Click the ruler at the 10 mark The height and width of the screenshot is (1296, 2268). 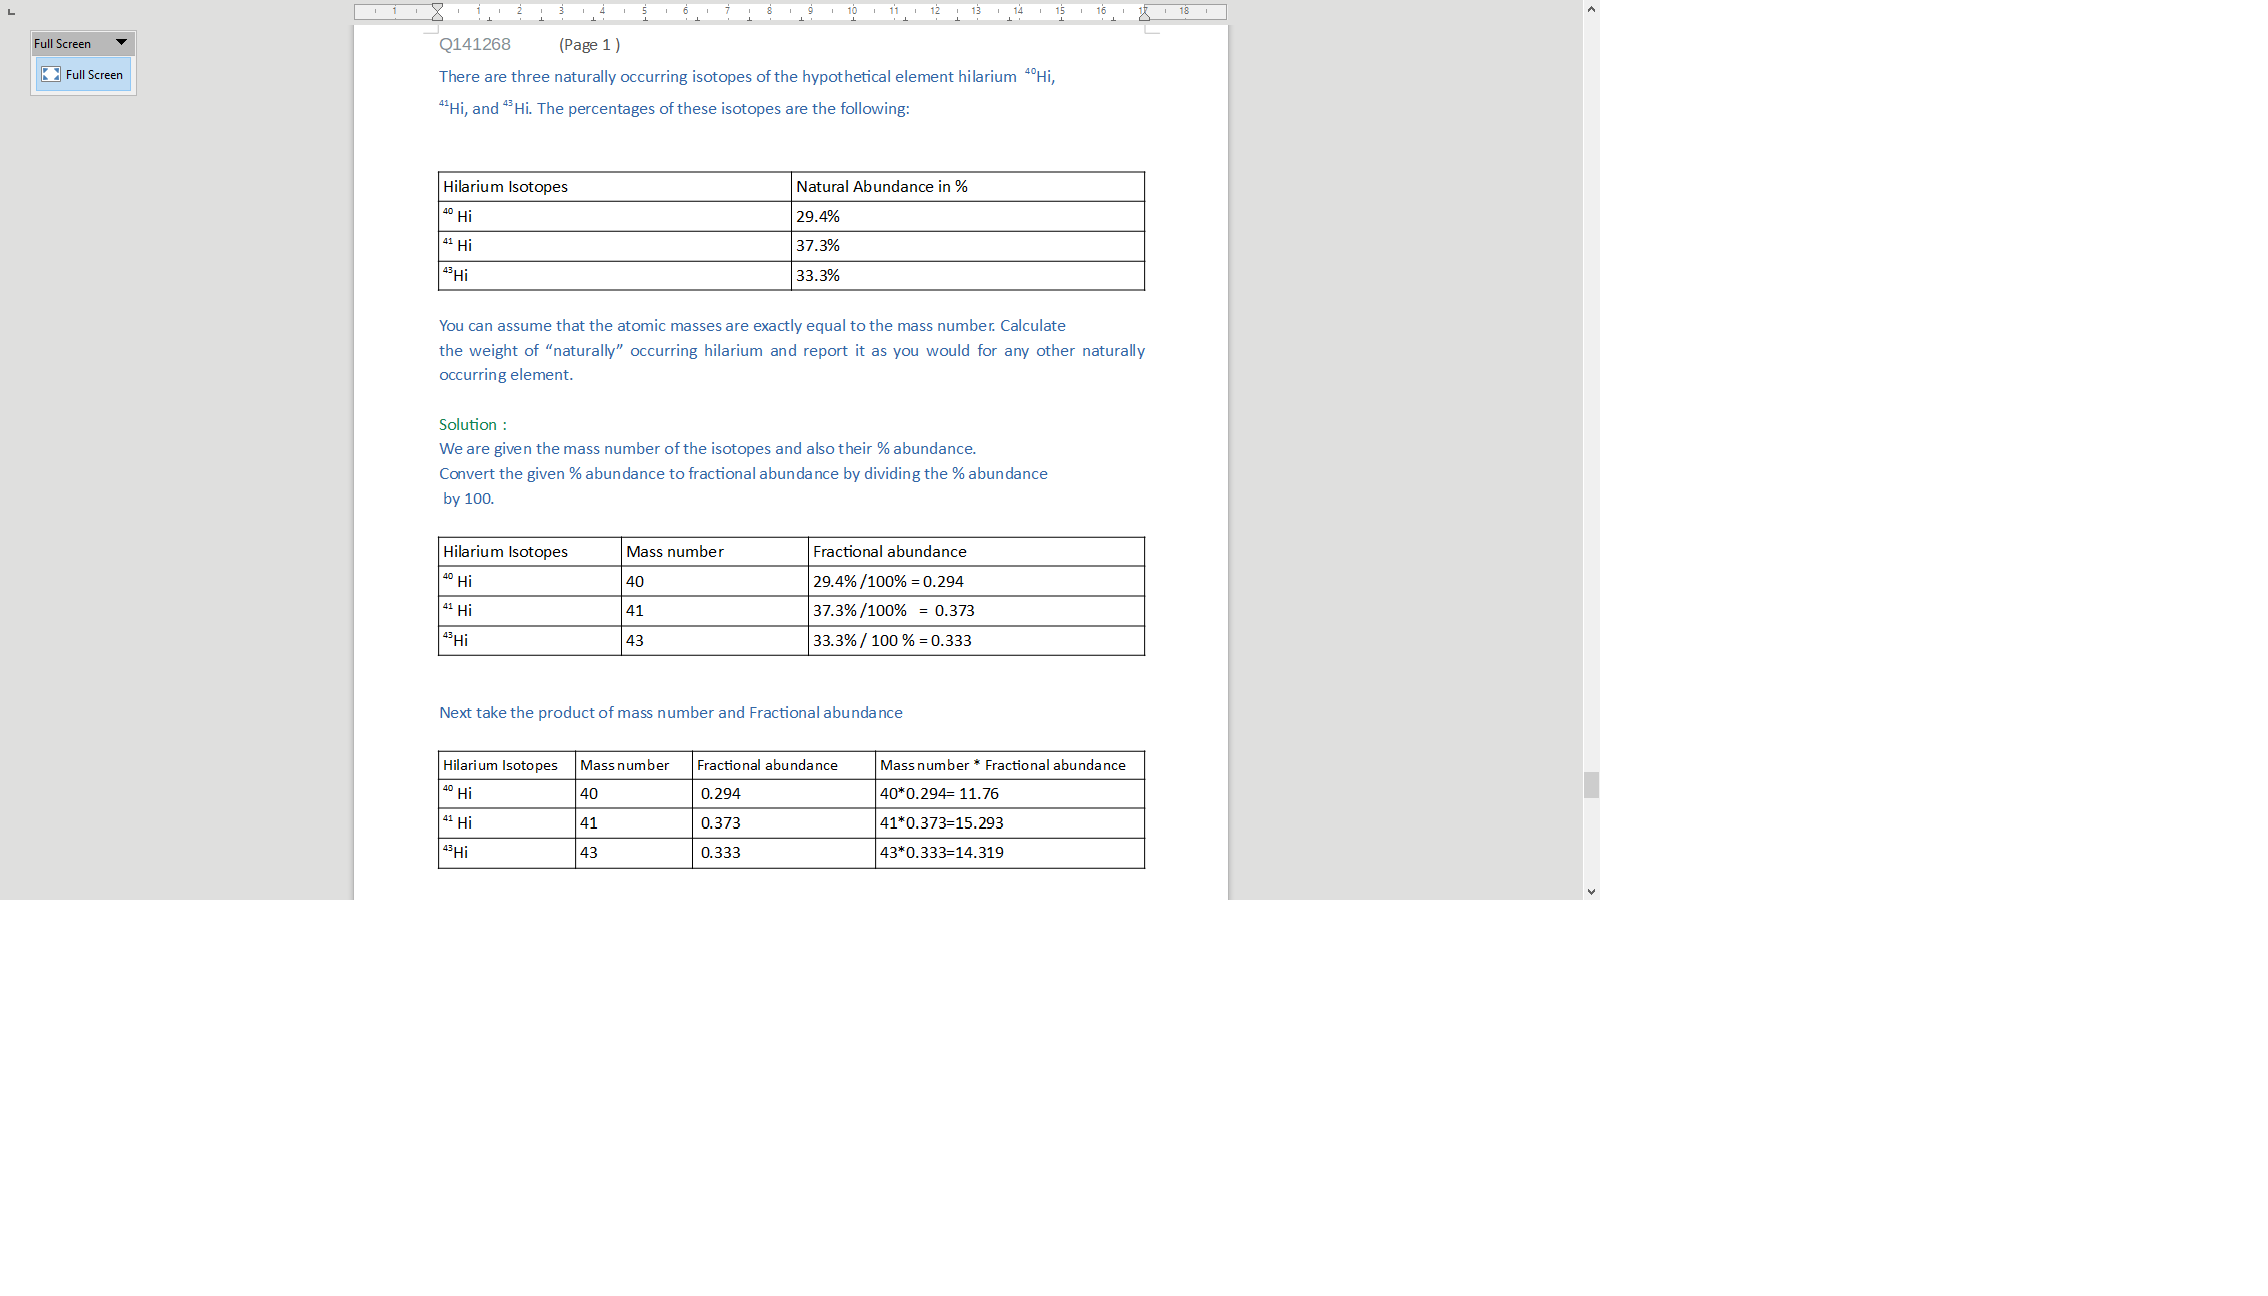[x=852, y=11]
